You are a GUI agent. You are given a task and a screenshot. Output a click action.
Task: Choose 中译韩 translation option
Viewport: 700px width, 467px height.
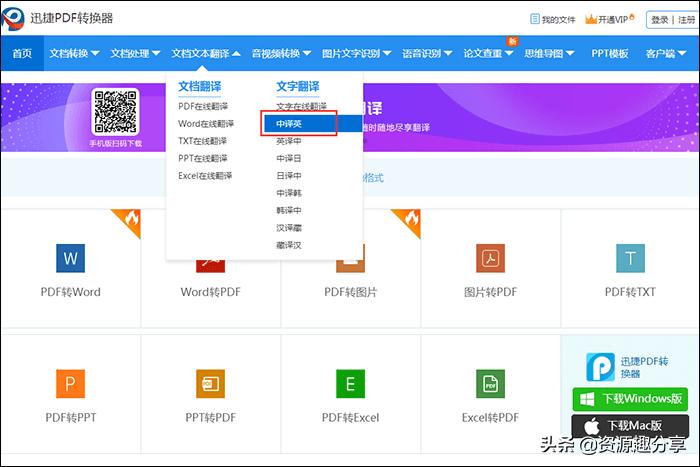click(x=289, y=193)
